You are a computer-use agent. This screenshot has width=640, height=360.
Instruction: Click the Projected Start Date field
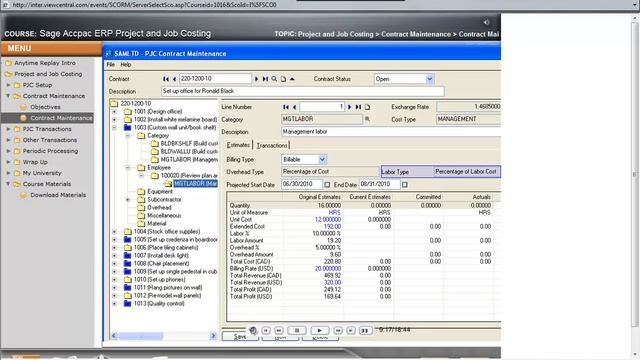point(302,184)
